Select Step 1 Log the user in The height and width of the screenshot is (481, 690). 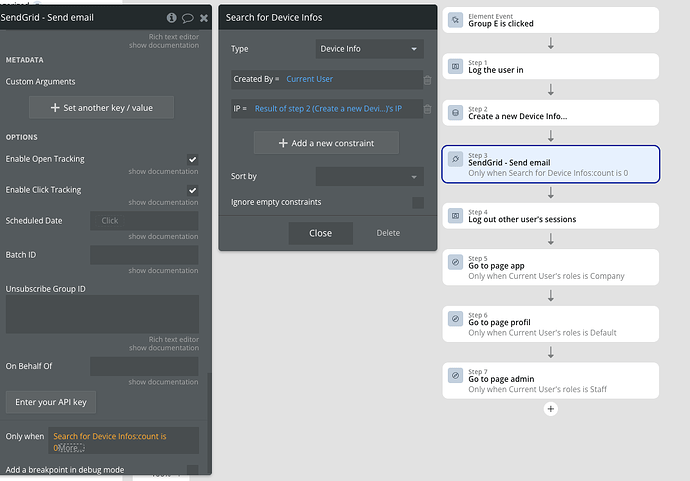point(551,66)
